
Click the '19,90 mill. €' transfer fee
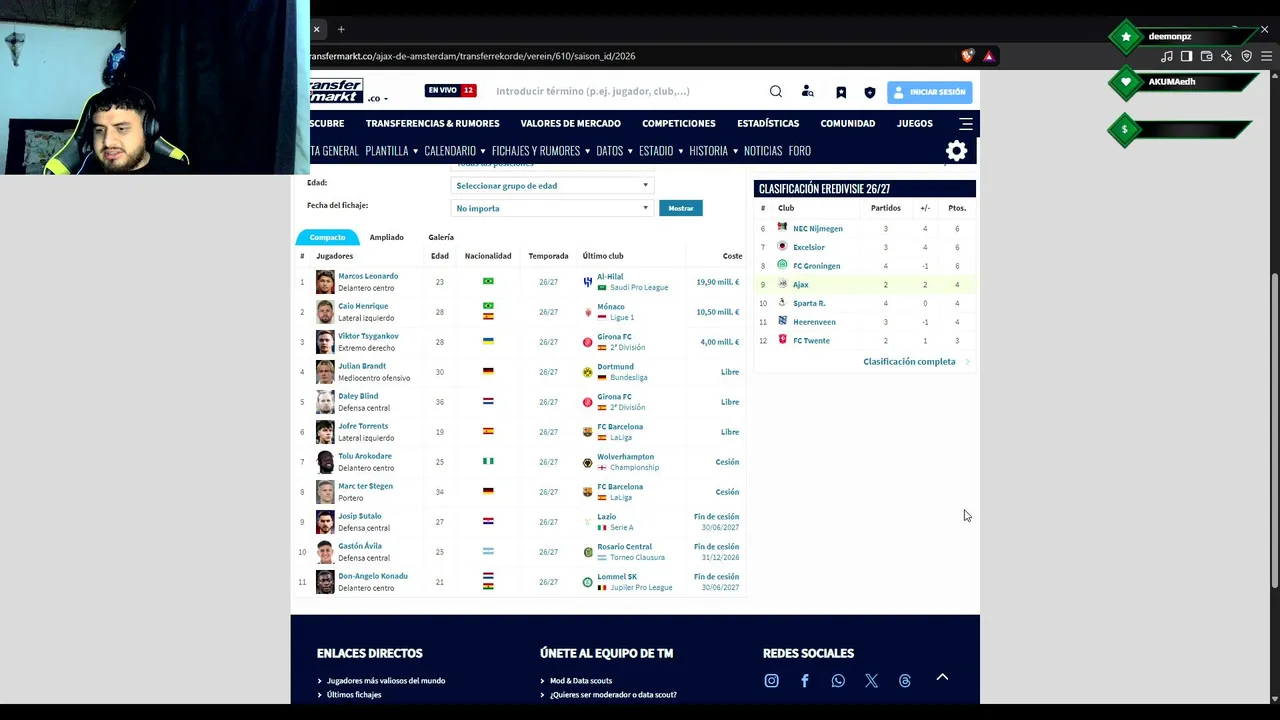[718, 282]
